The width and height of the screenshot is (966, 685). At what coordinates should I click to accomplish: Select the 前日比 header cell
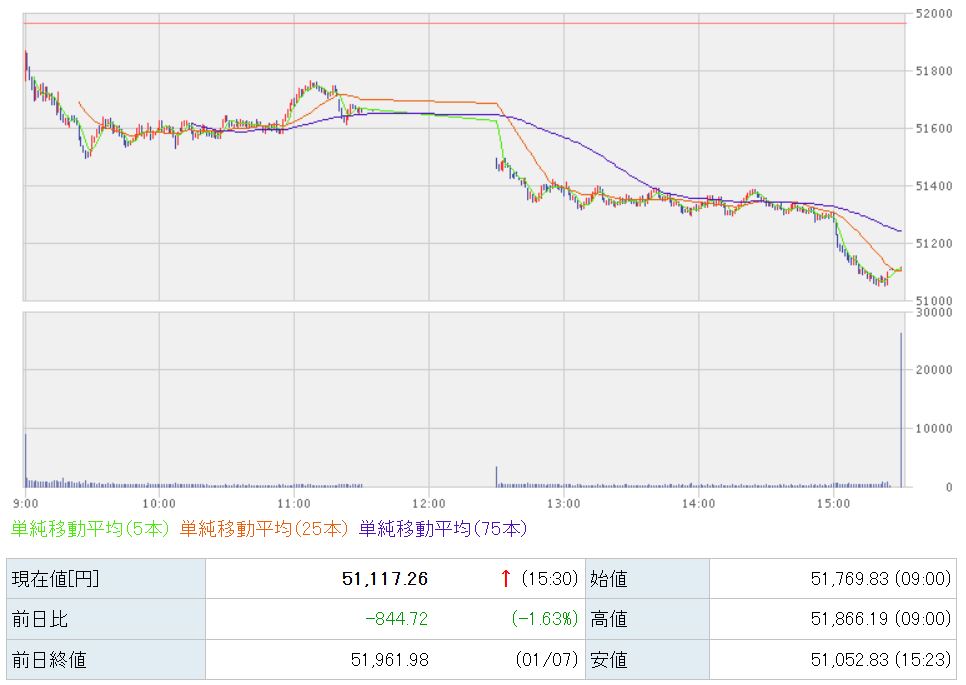105,619
